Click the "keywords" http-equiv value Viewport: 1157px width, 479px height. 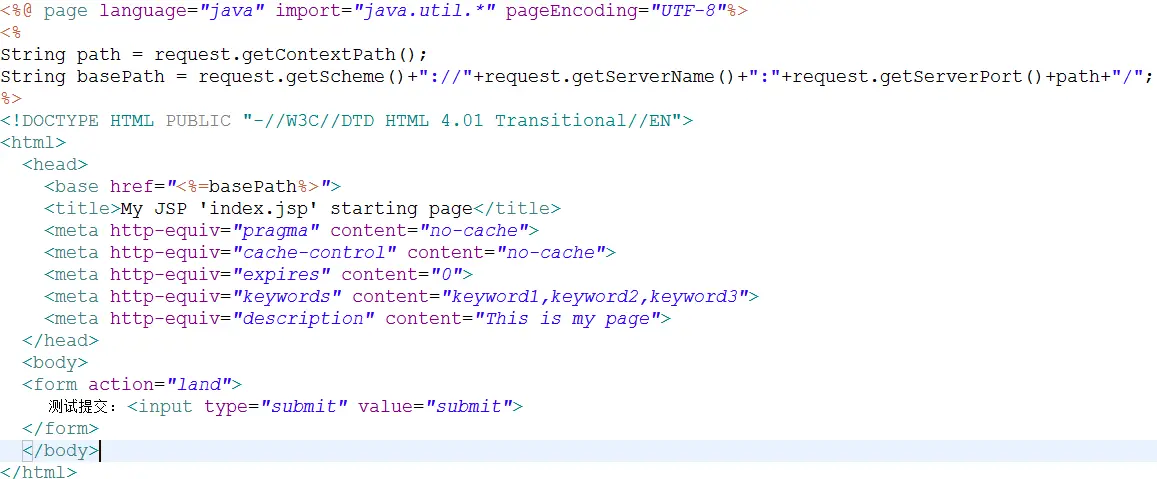286,297
